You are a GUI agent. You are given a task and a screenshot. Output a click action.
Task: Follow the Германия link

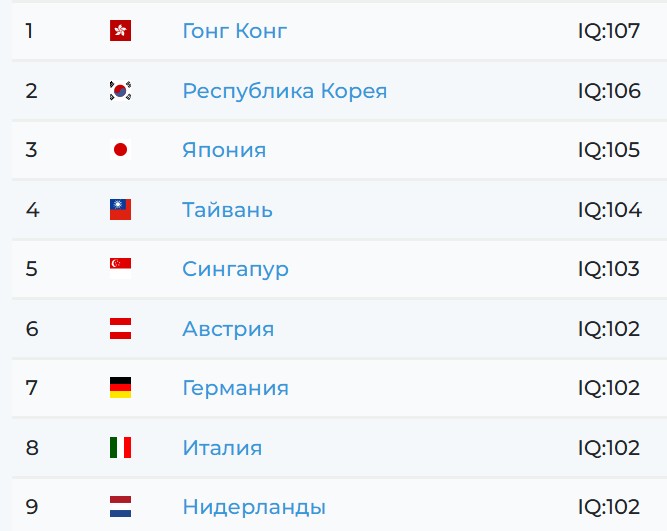click(x=236, y=388)
